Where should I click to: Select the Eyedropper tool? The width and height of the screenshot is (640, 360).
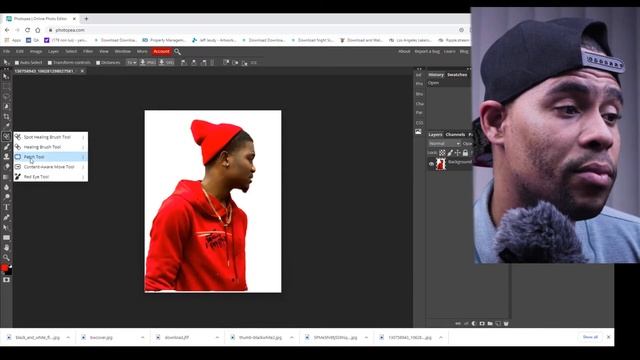(6, 126)
